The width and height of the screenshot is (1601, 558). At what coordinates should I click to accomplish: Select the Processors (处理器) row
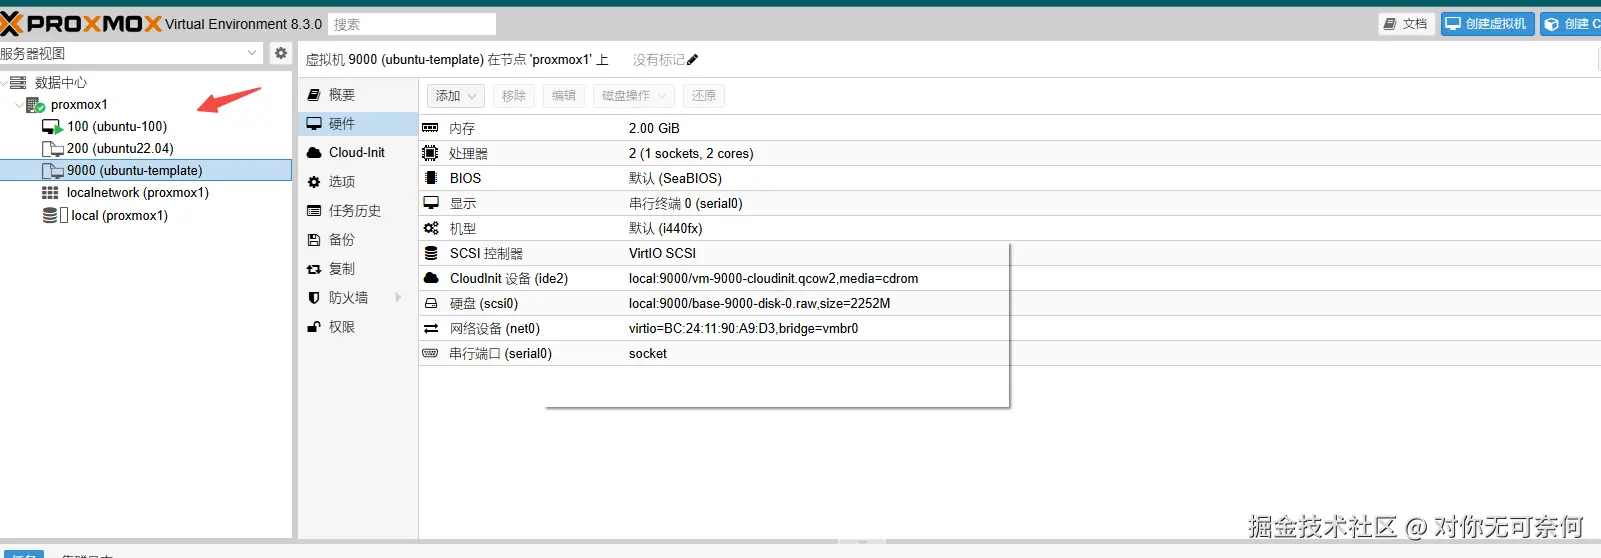pos(1010,153)
